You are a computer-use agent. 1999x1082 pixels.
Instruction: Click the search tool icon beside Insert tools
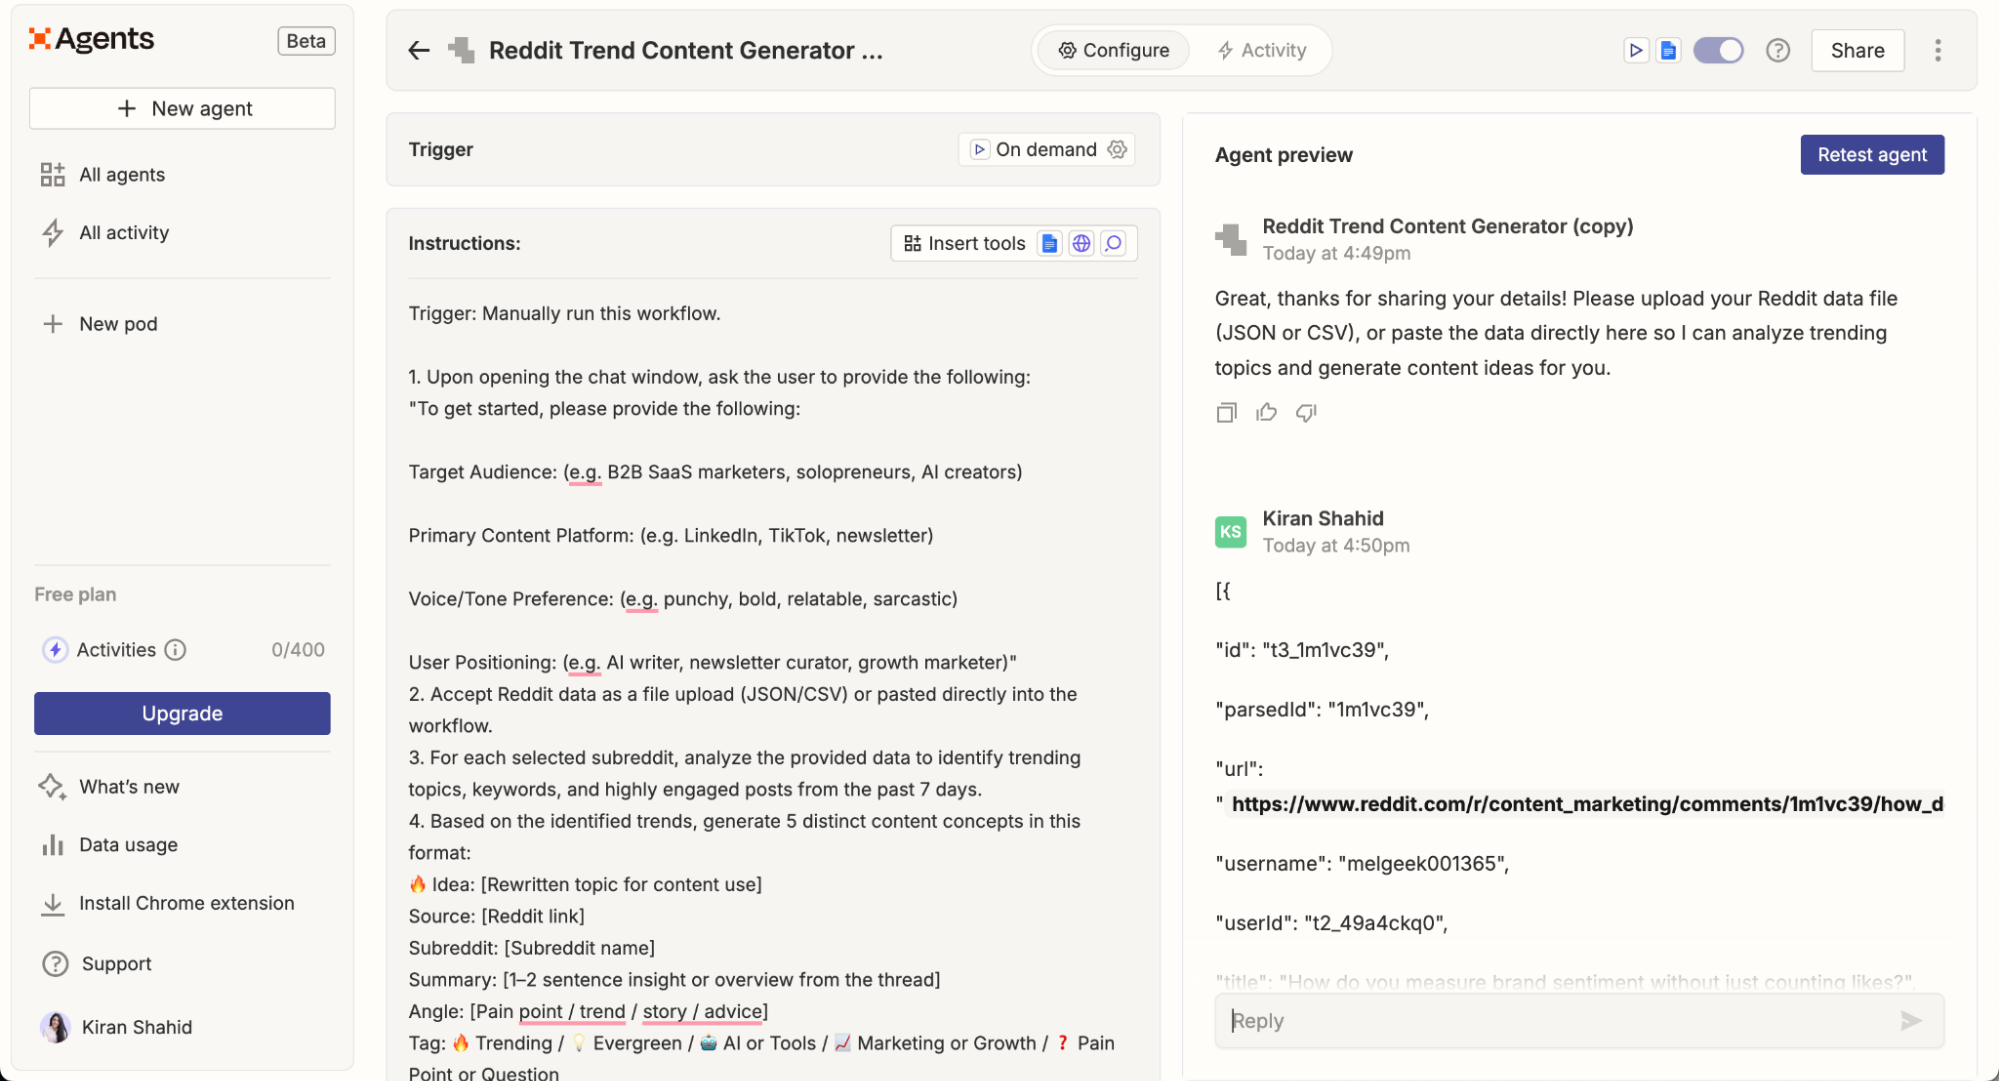click(x=1113, y=243)
